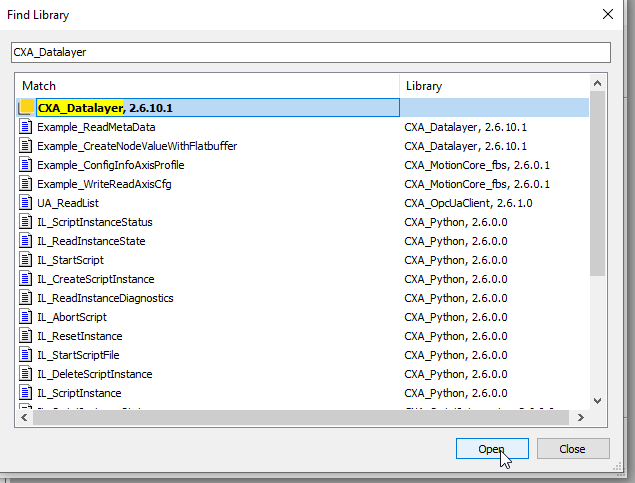Select the IL_AbortScript entry
Image resolution: width=635 pixels, height=483 pixels.
(72, 317)
